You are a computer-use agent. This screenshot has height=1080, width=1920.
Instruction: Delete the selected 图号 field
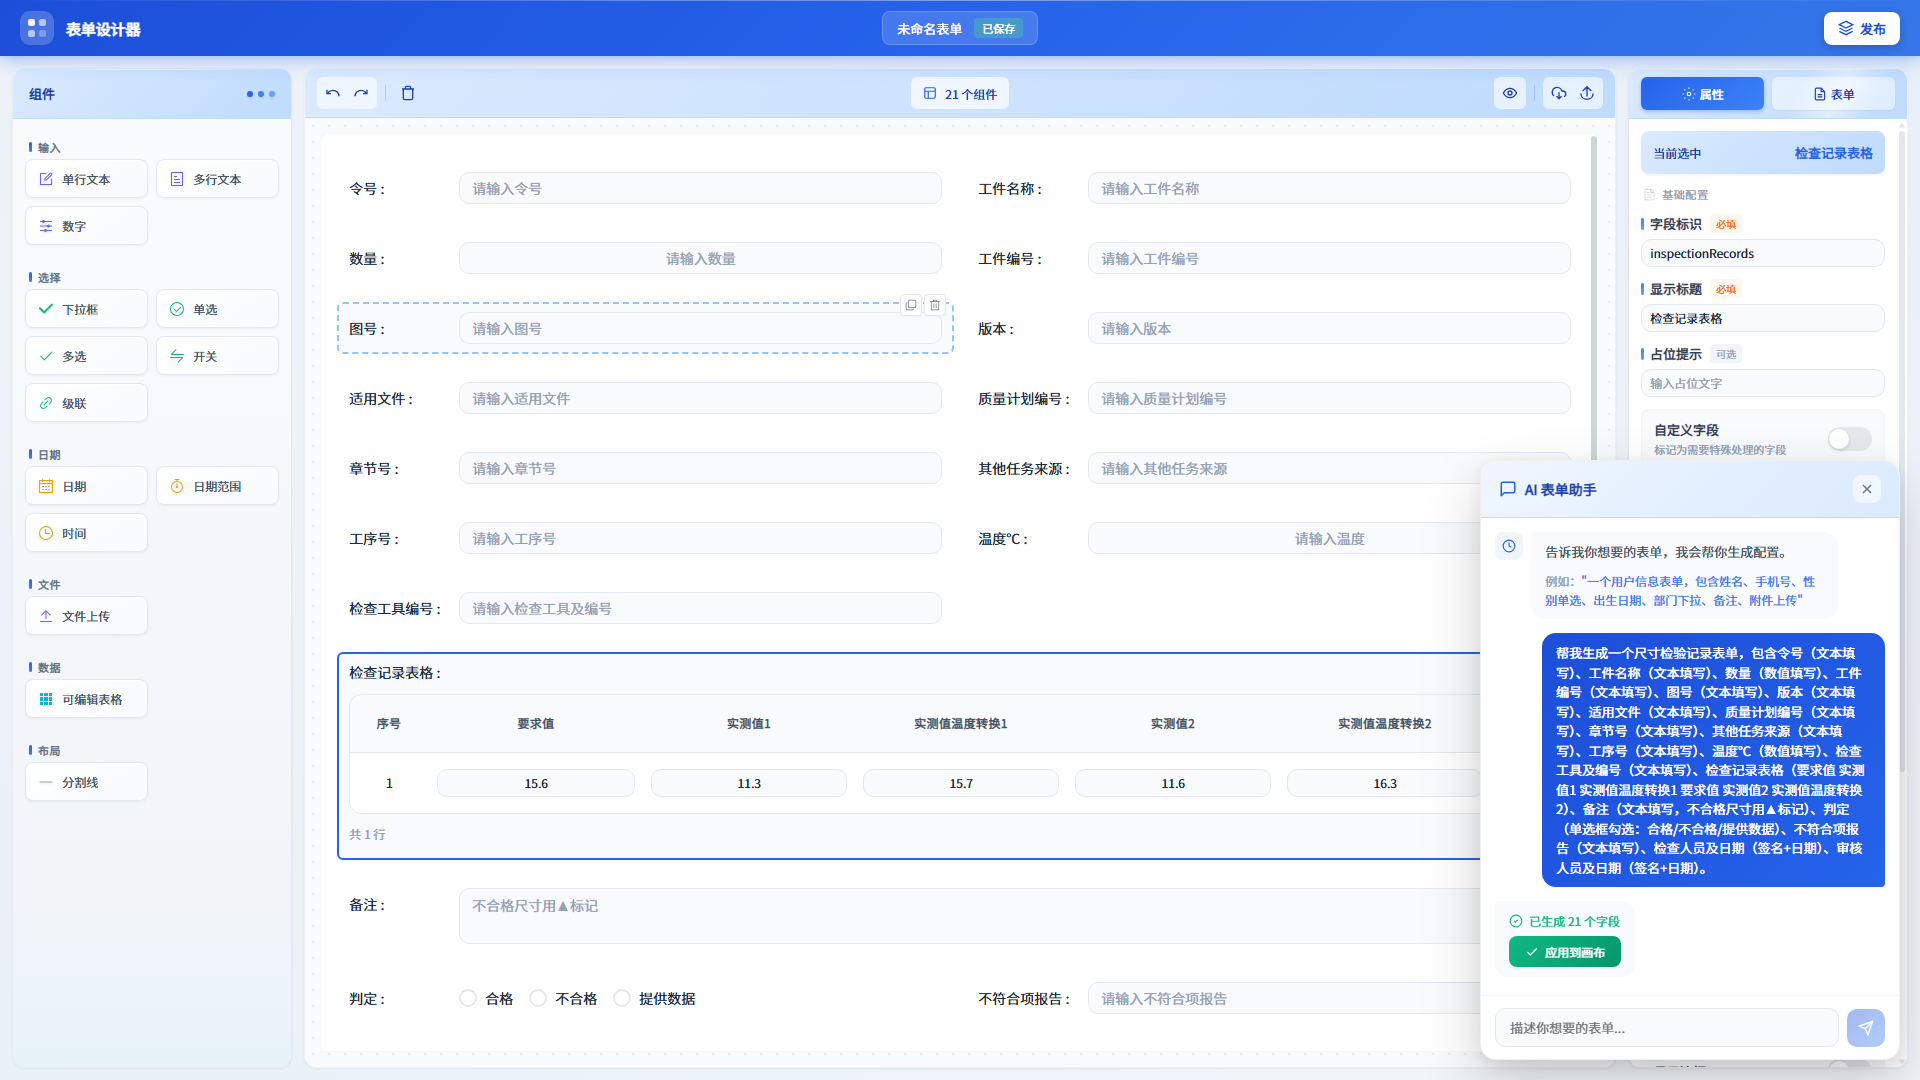(x=935, y=305)
